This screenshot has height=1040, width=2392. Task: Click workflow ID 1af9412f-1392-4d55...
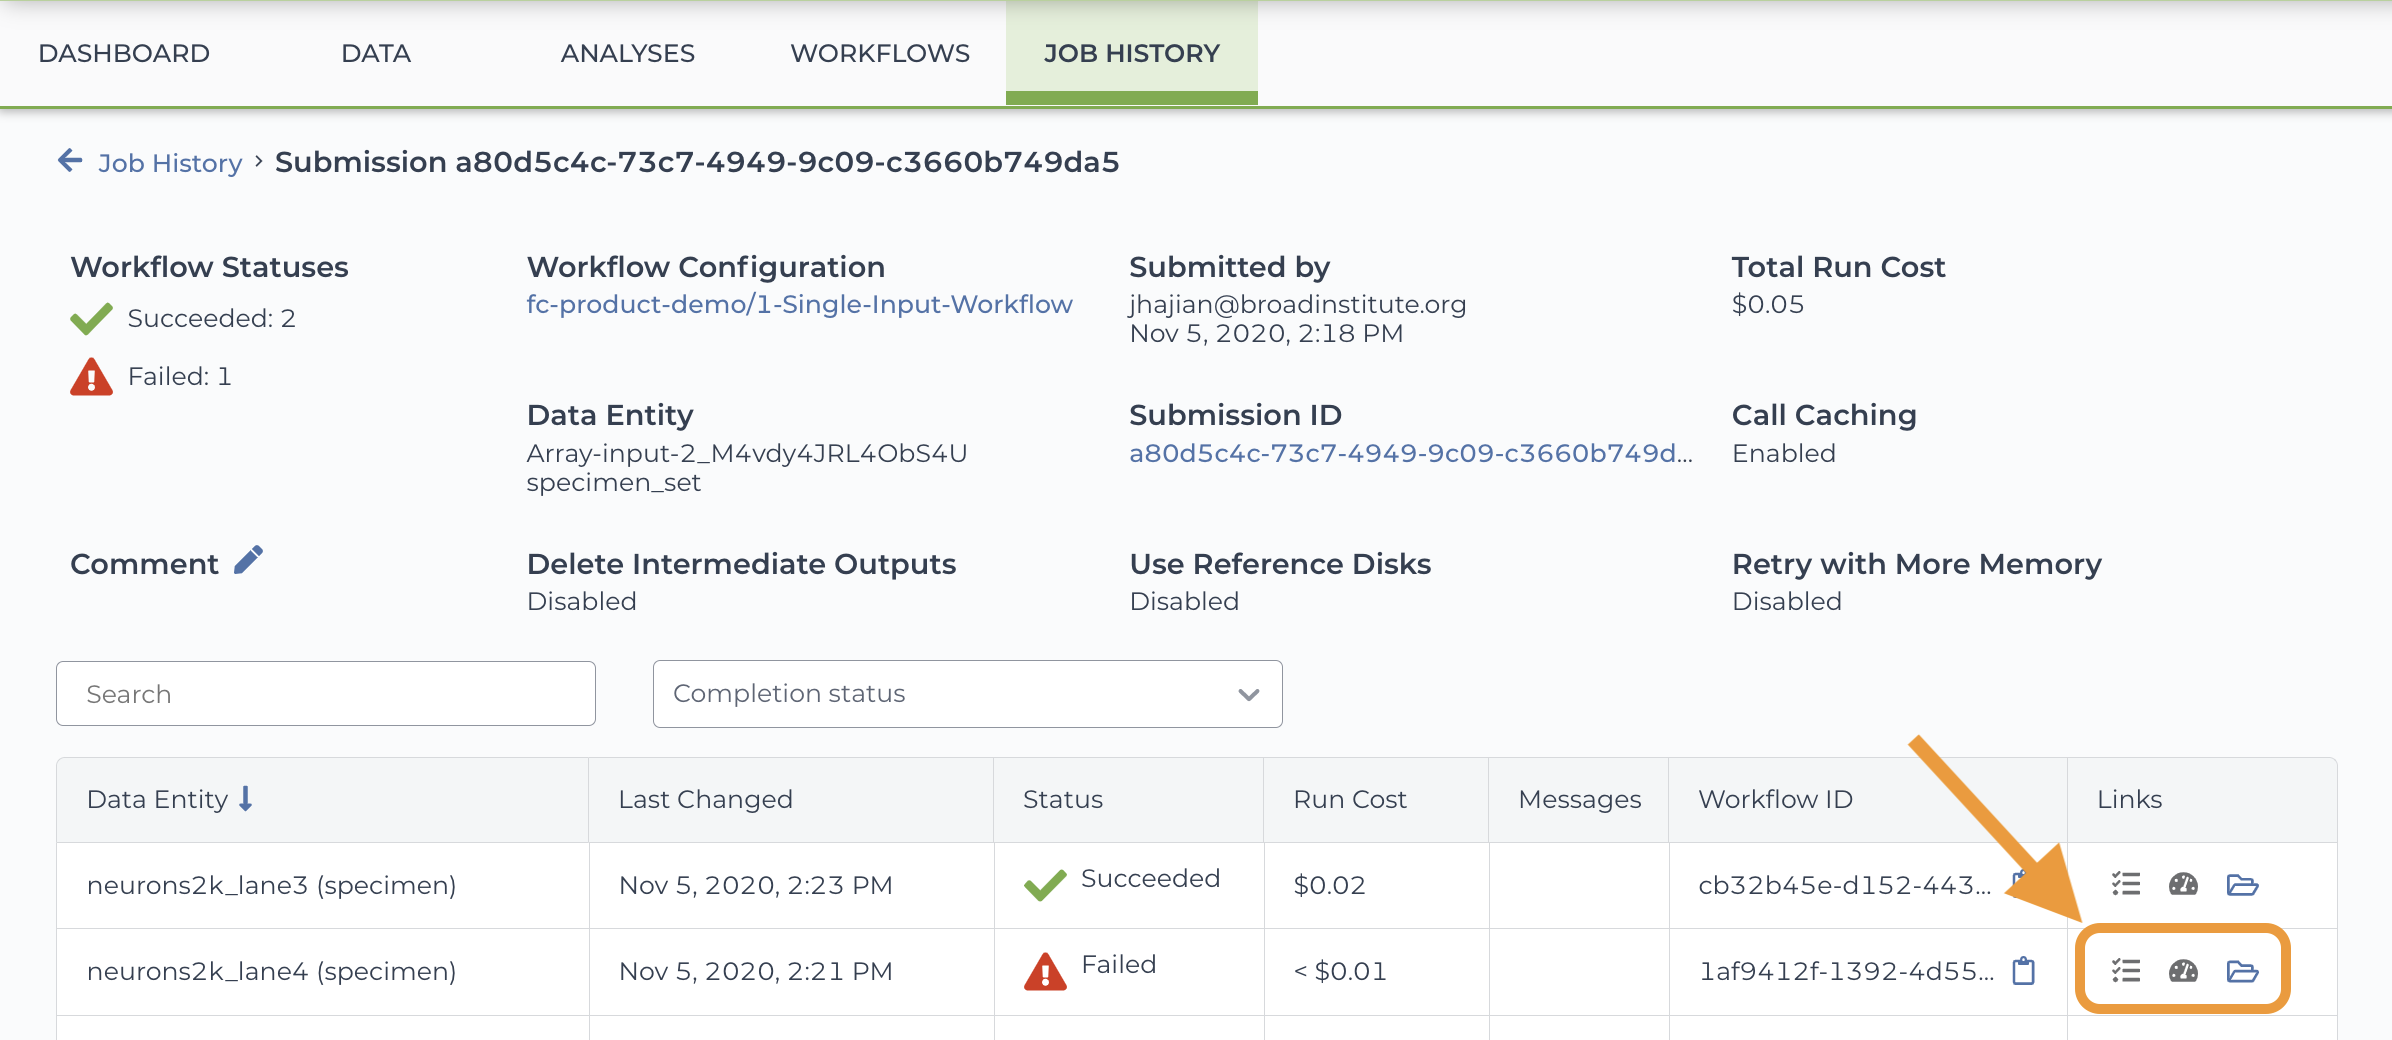click(1846, 971)
